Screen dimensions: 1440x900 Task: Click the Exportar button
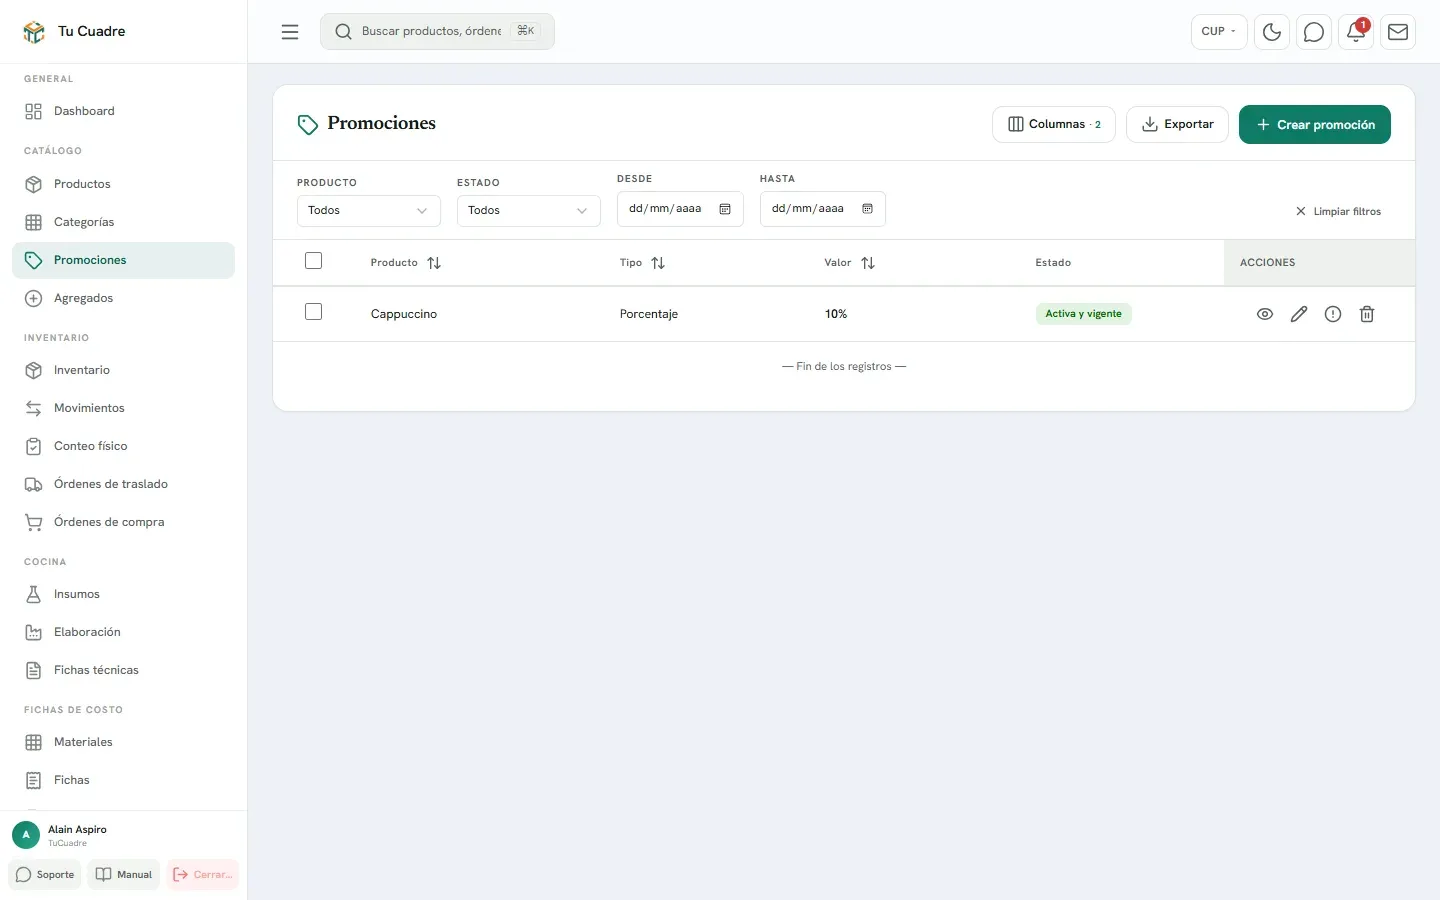tap(1177, 124)
